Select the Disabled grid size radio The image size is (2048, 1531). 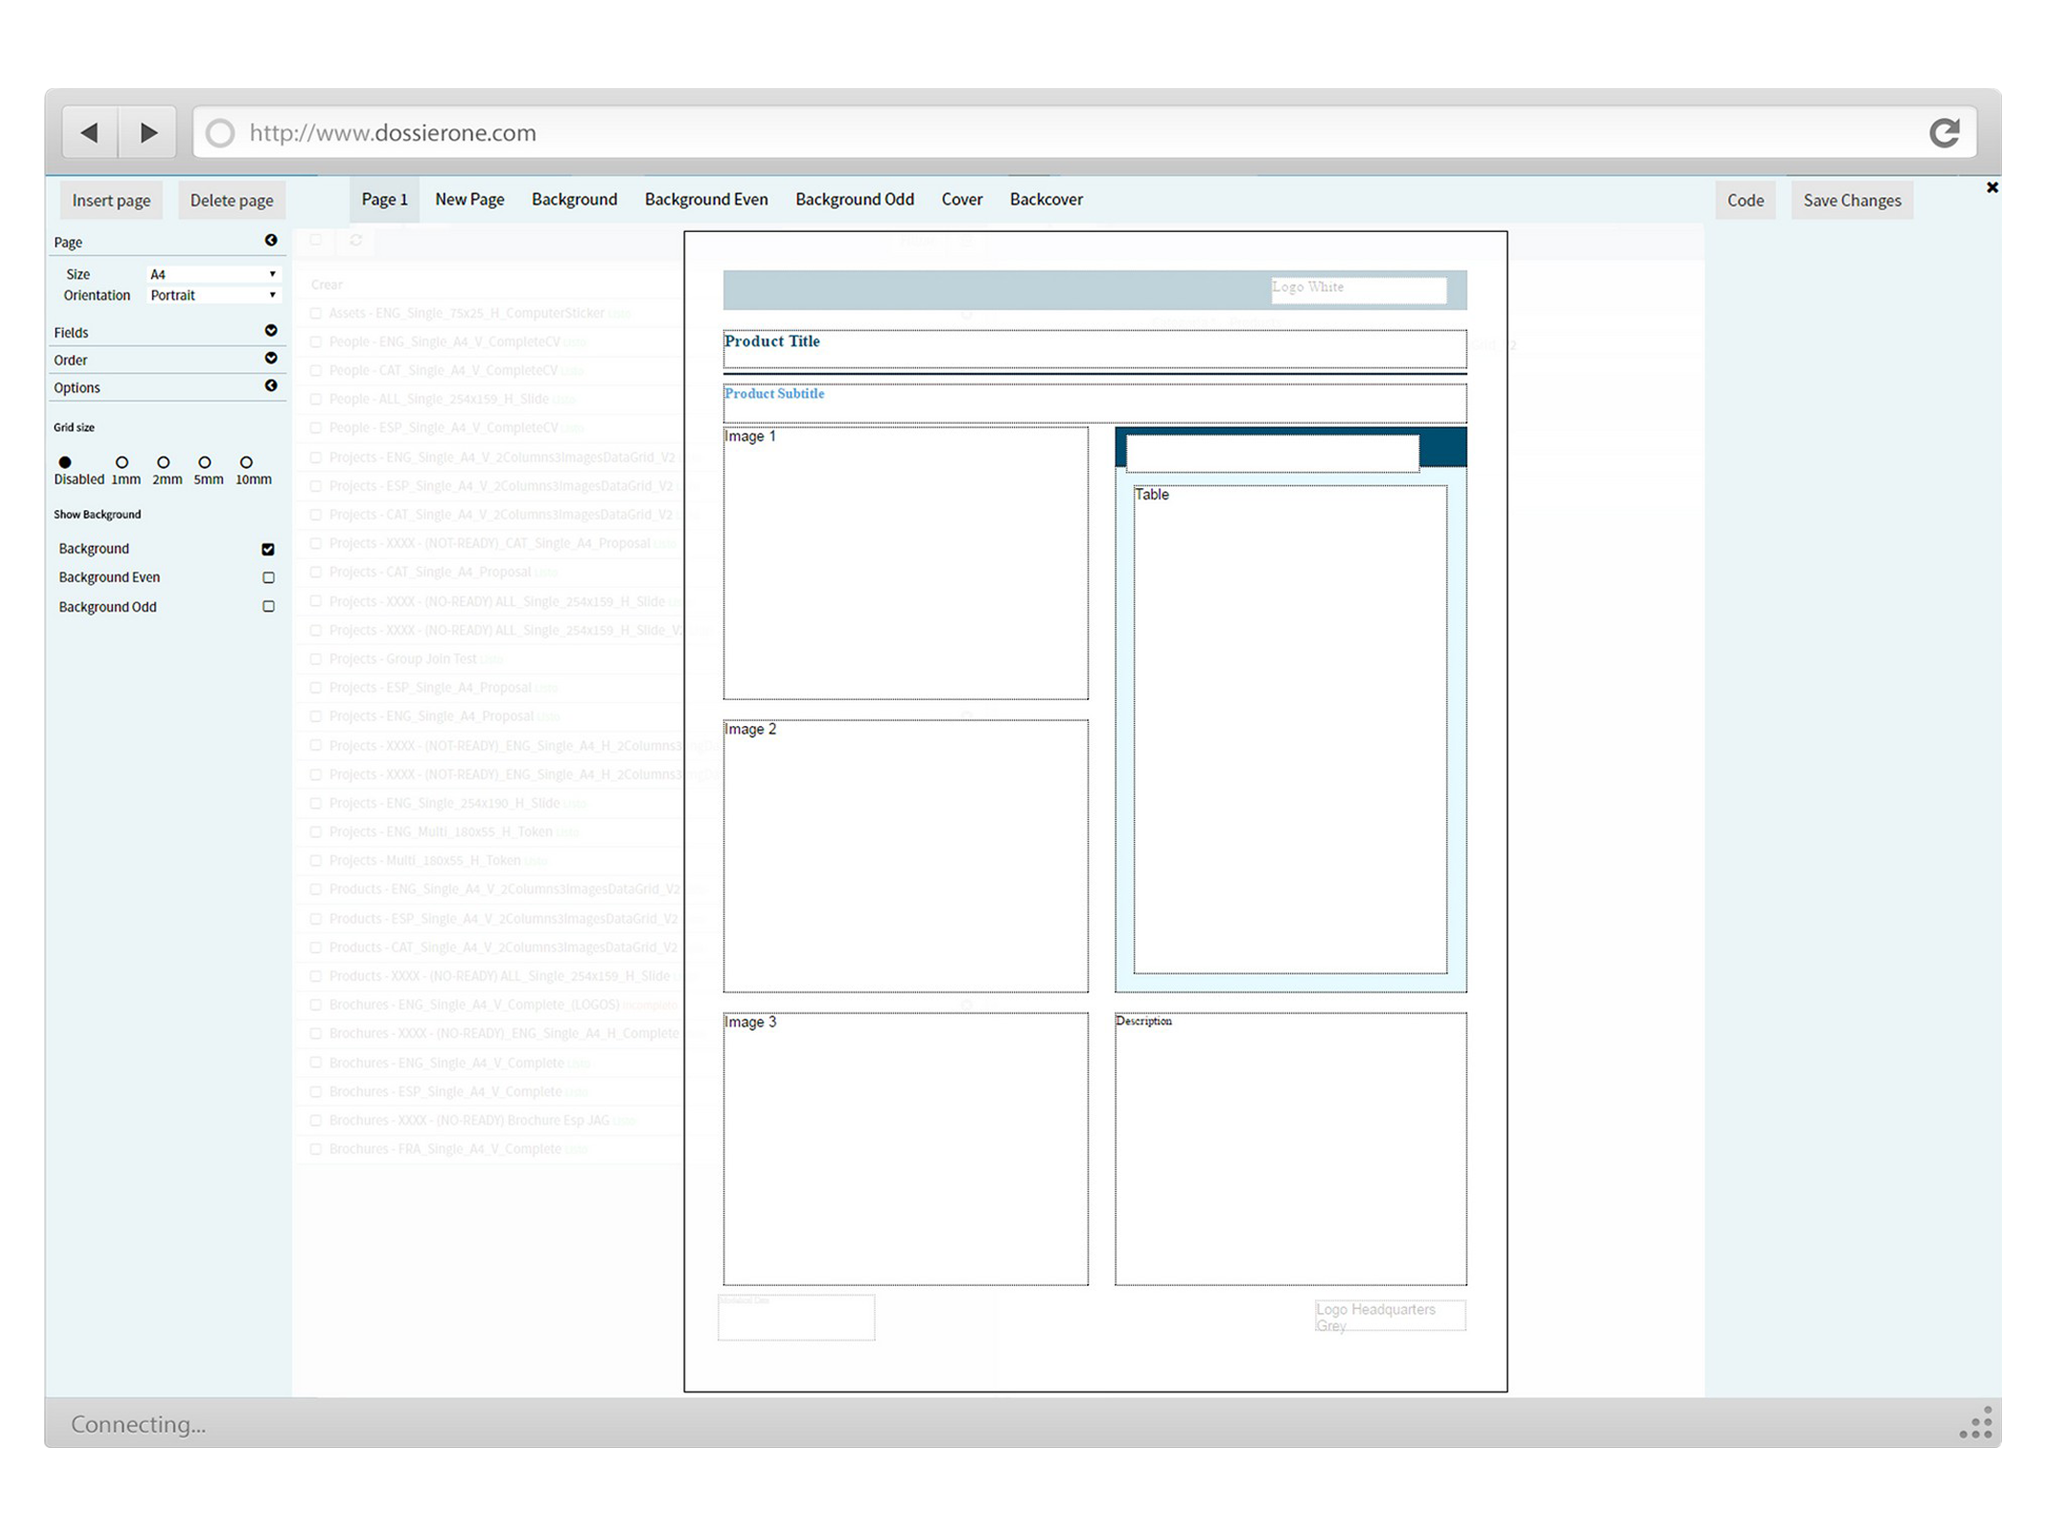click(x=65, y=462)
